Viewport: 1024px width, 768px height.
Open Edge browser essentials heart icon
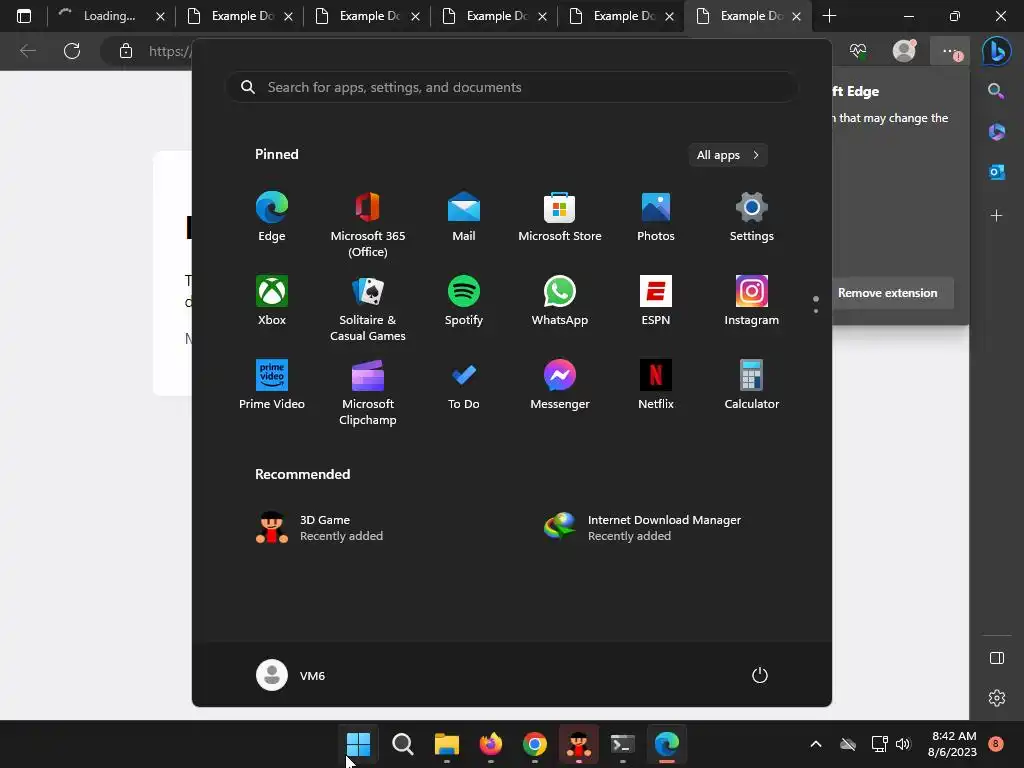coord(858,51)
